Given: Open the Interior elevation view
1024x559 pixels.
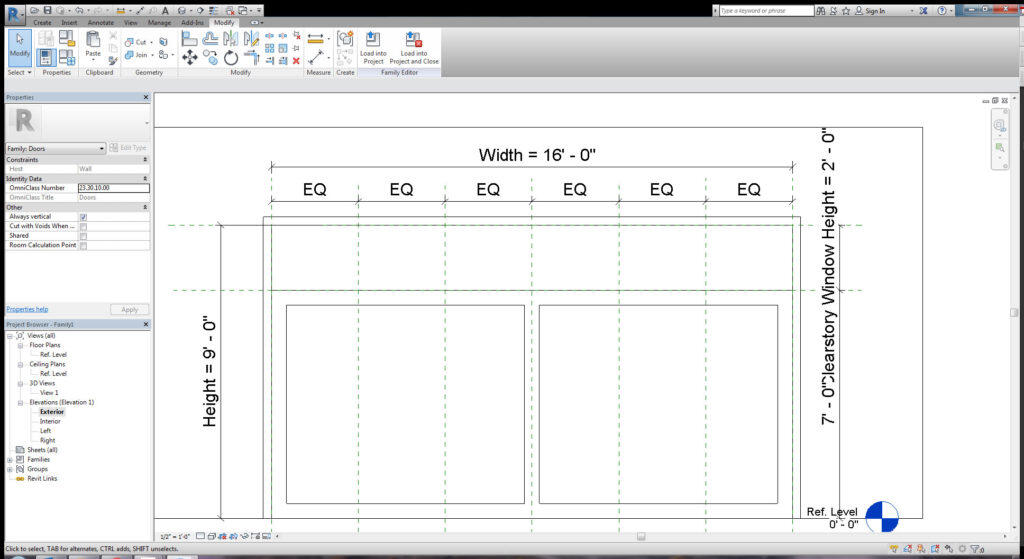Looking at the screenshot, I should (50, 421).
